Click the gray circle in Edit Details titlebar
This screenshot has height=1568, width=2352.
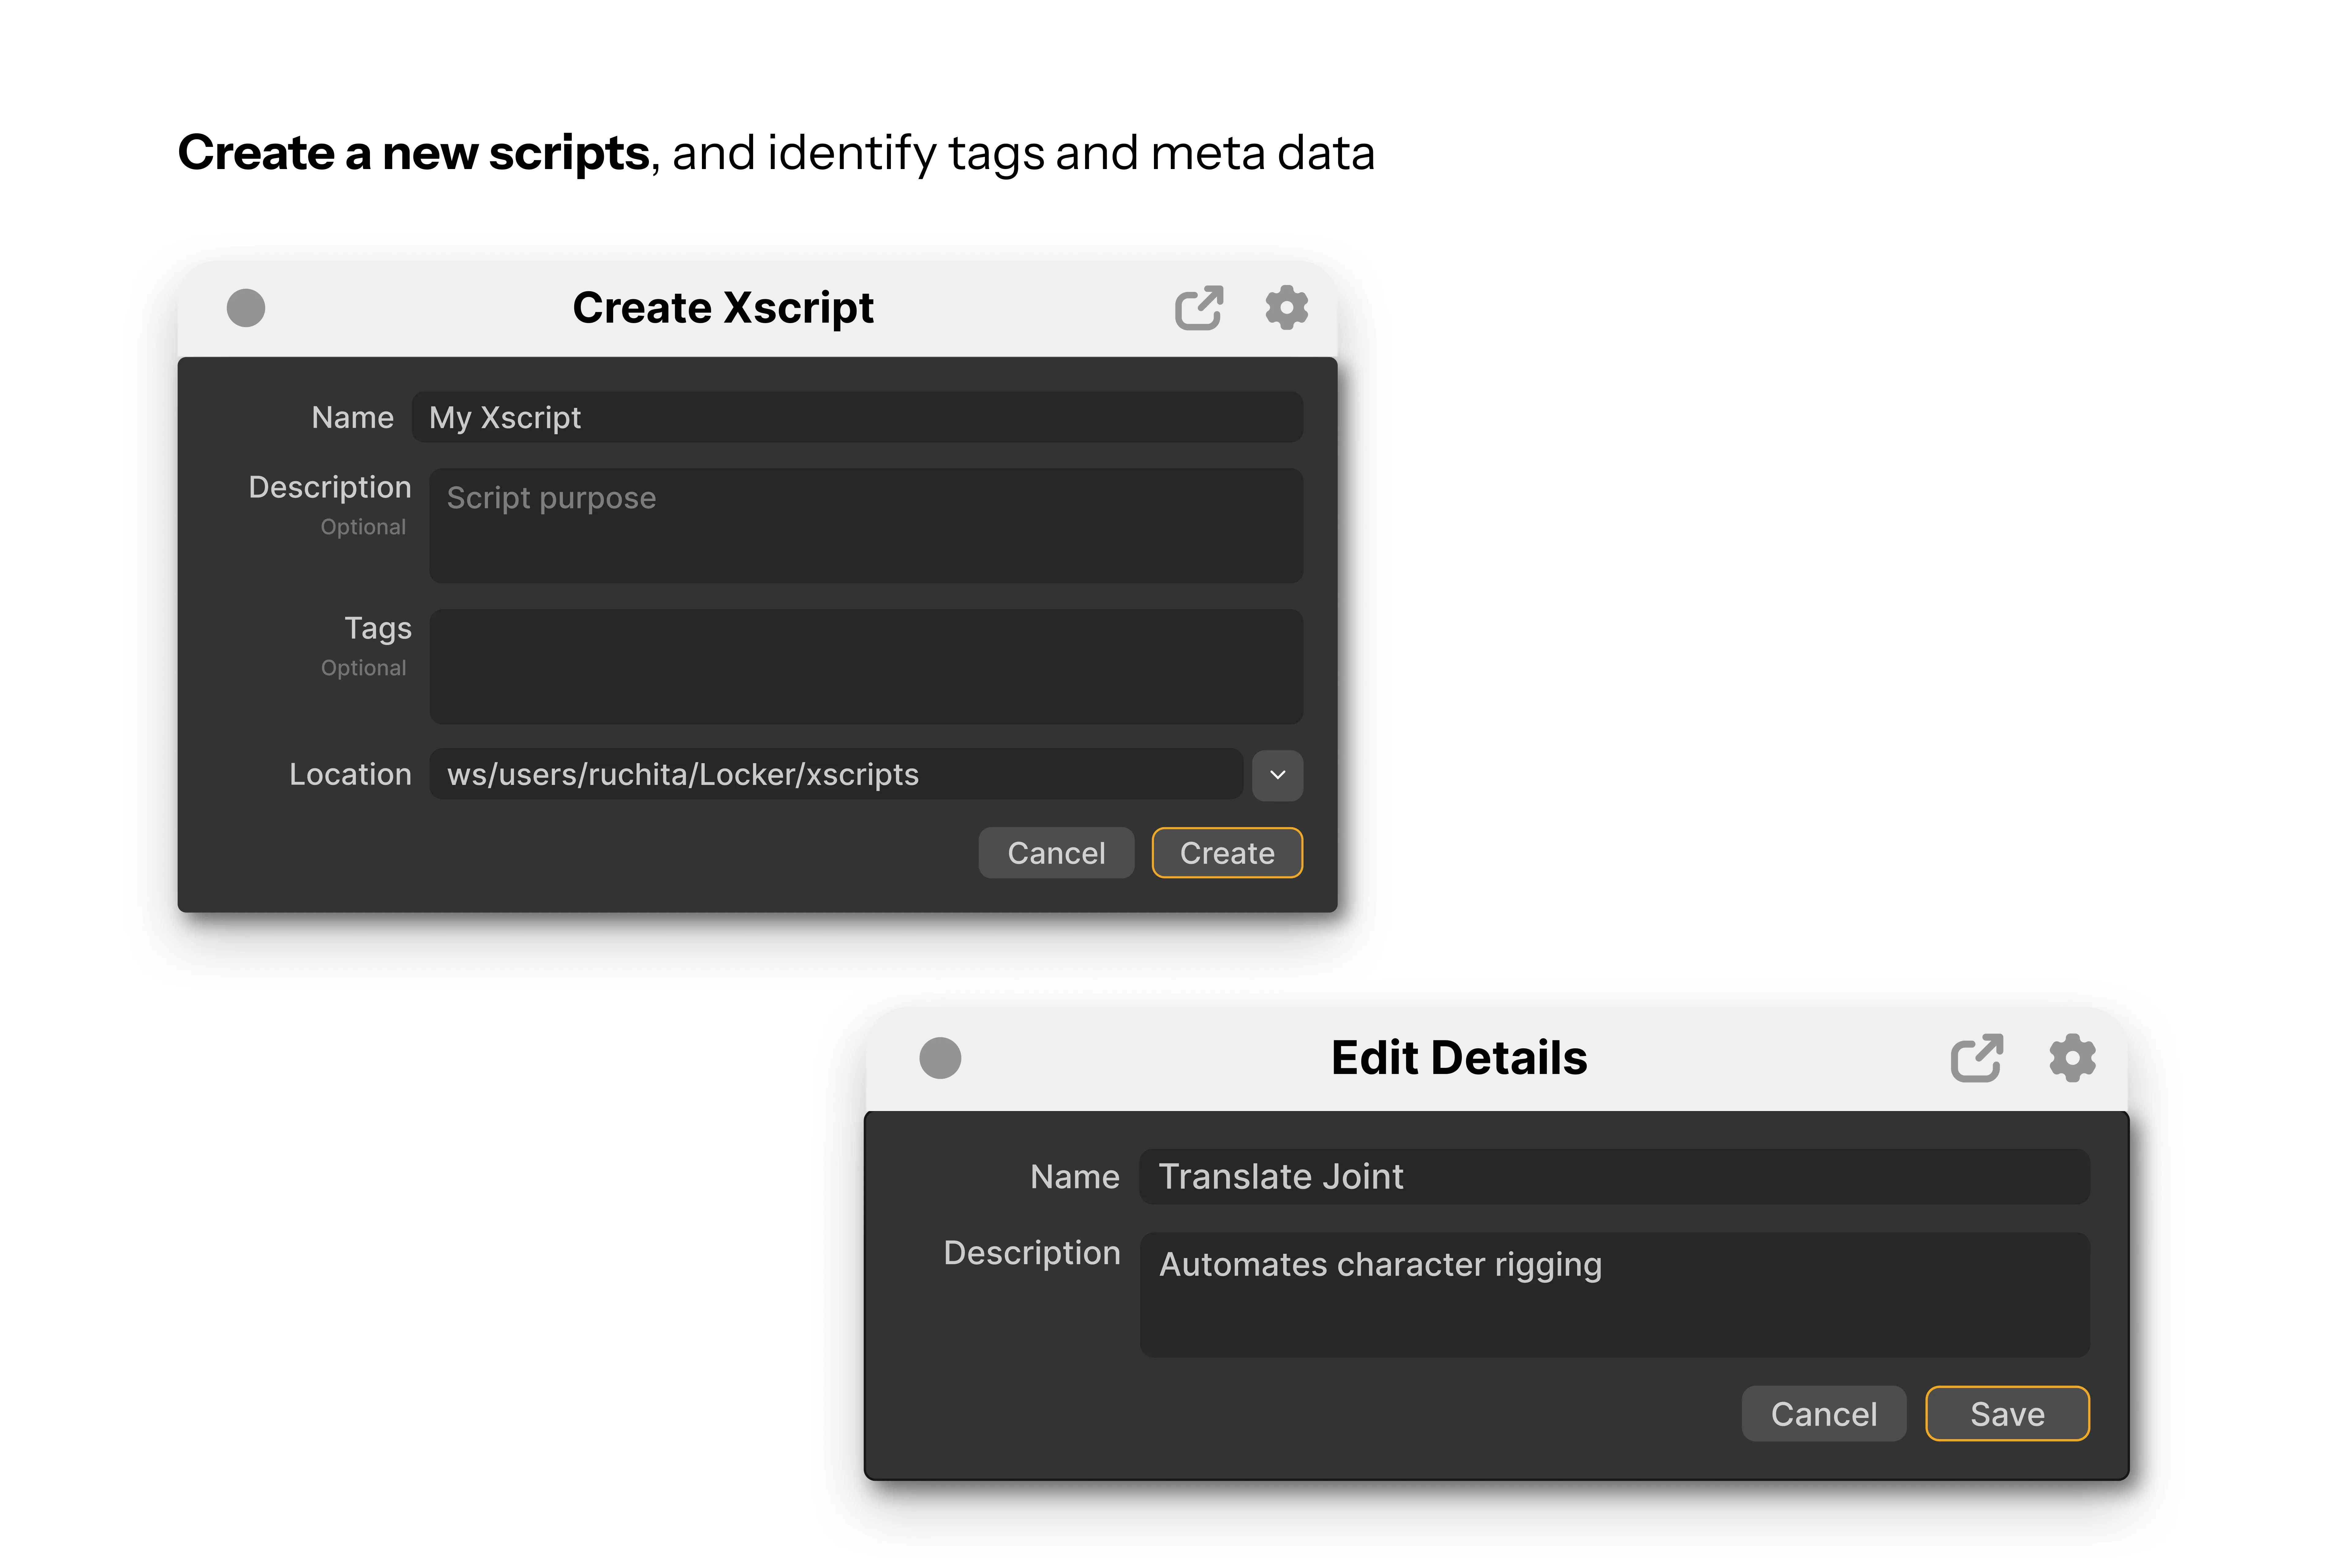click(940, 1058)
